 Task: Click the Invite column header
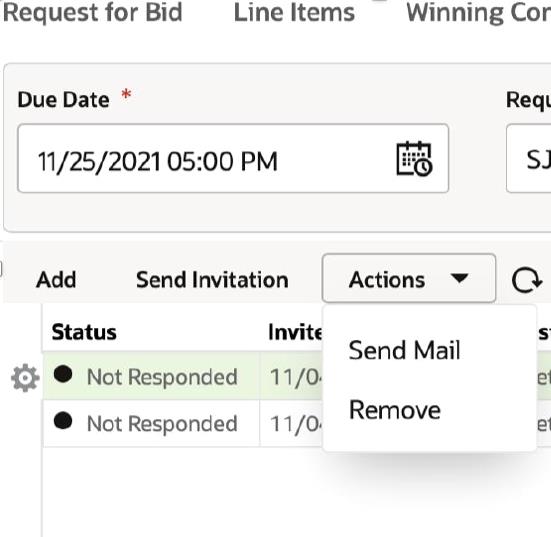295,332
